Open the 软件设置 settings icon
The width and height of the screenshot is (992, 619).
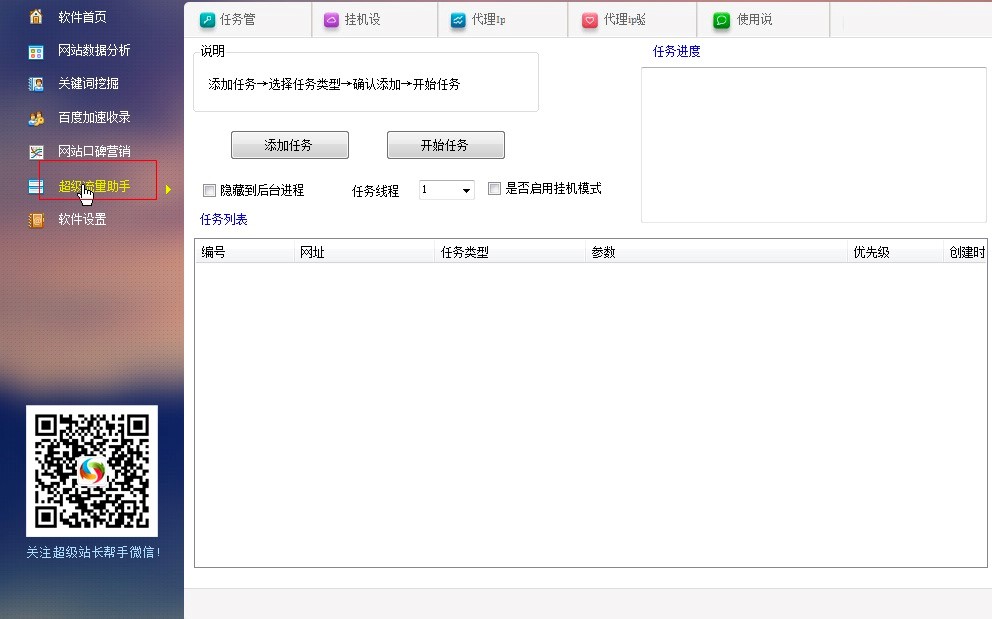tap(38, 219)
